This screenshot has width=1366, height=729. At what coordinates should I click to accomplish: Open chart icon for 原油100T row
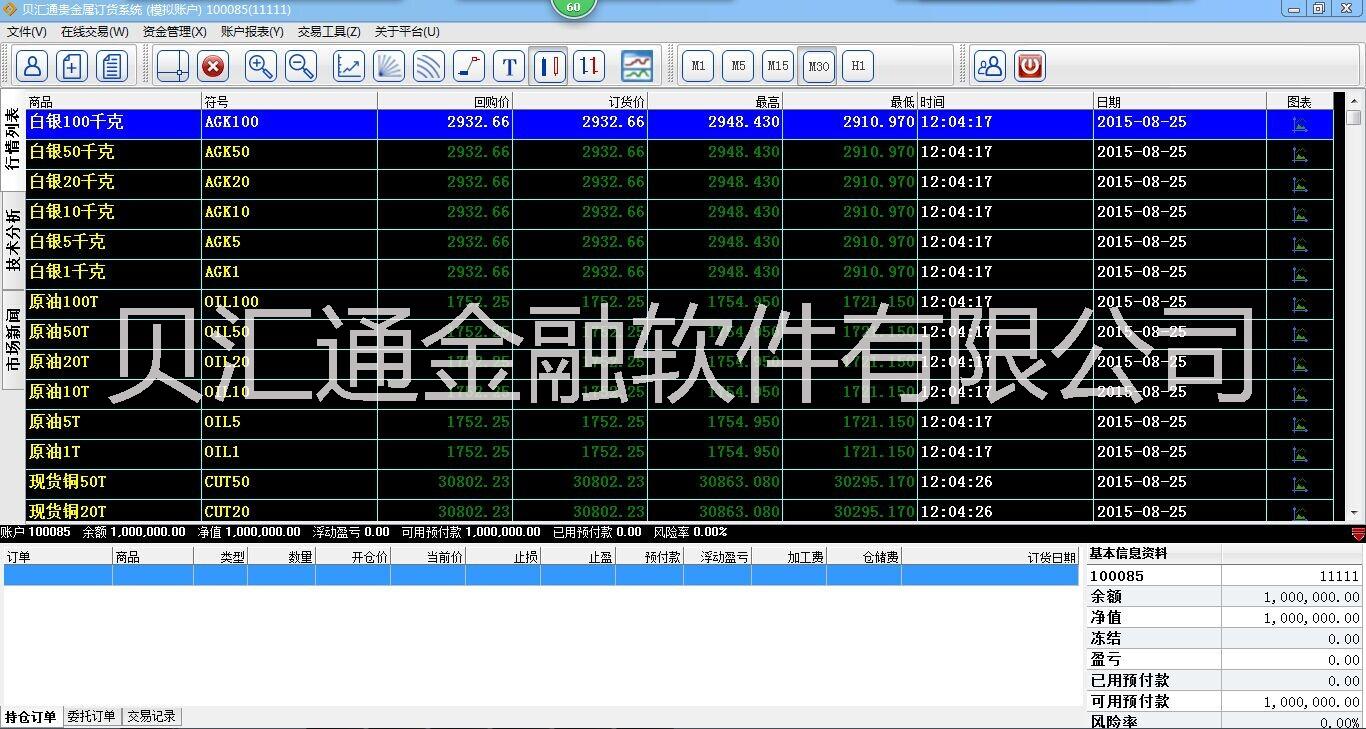1300,304
